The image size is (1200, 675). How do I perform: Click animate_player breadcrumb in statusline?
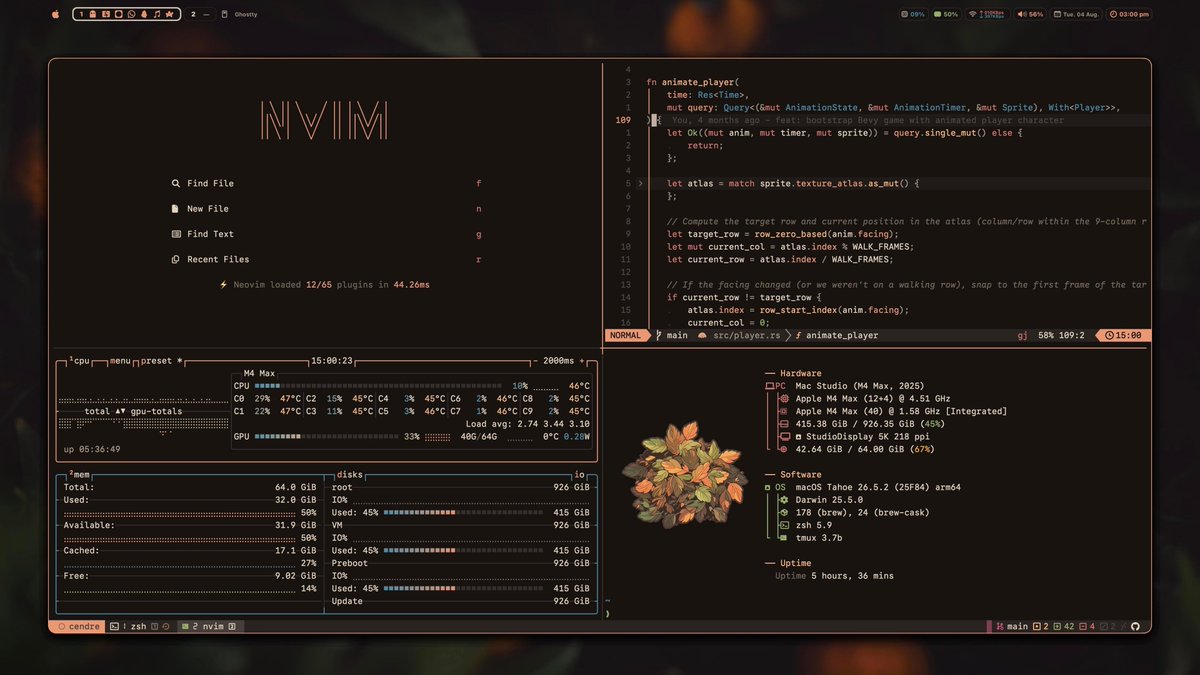click(837, 335)
